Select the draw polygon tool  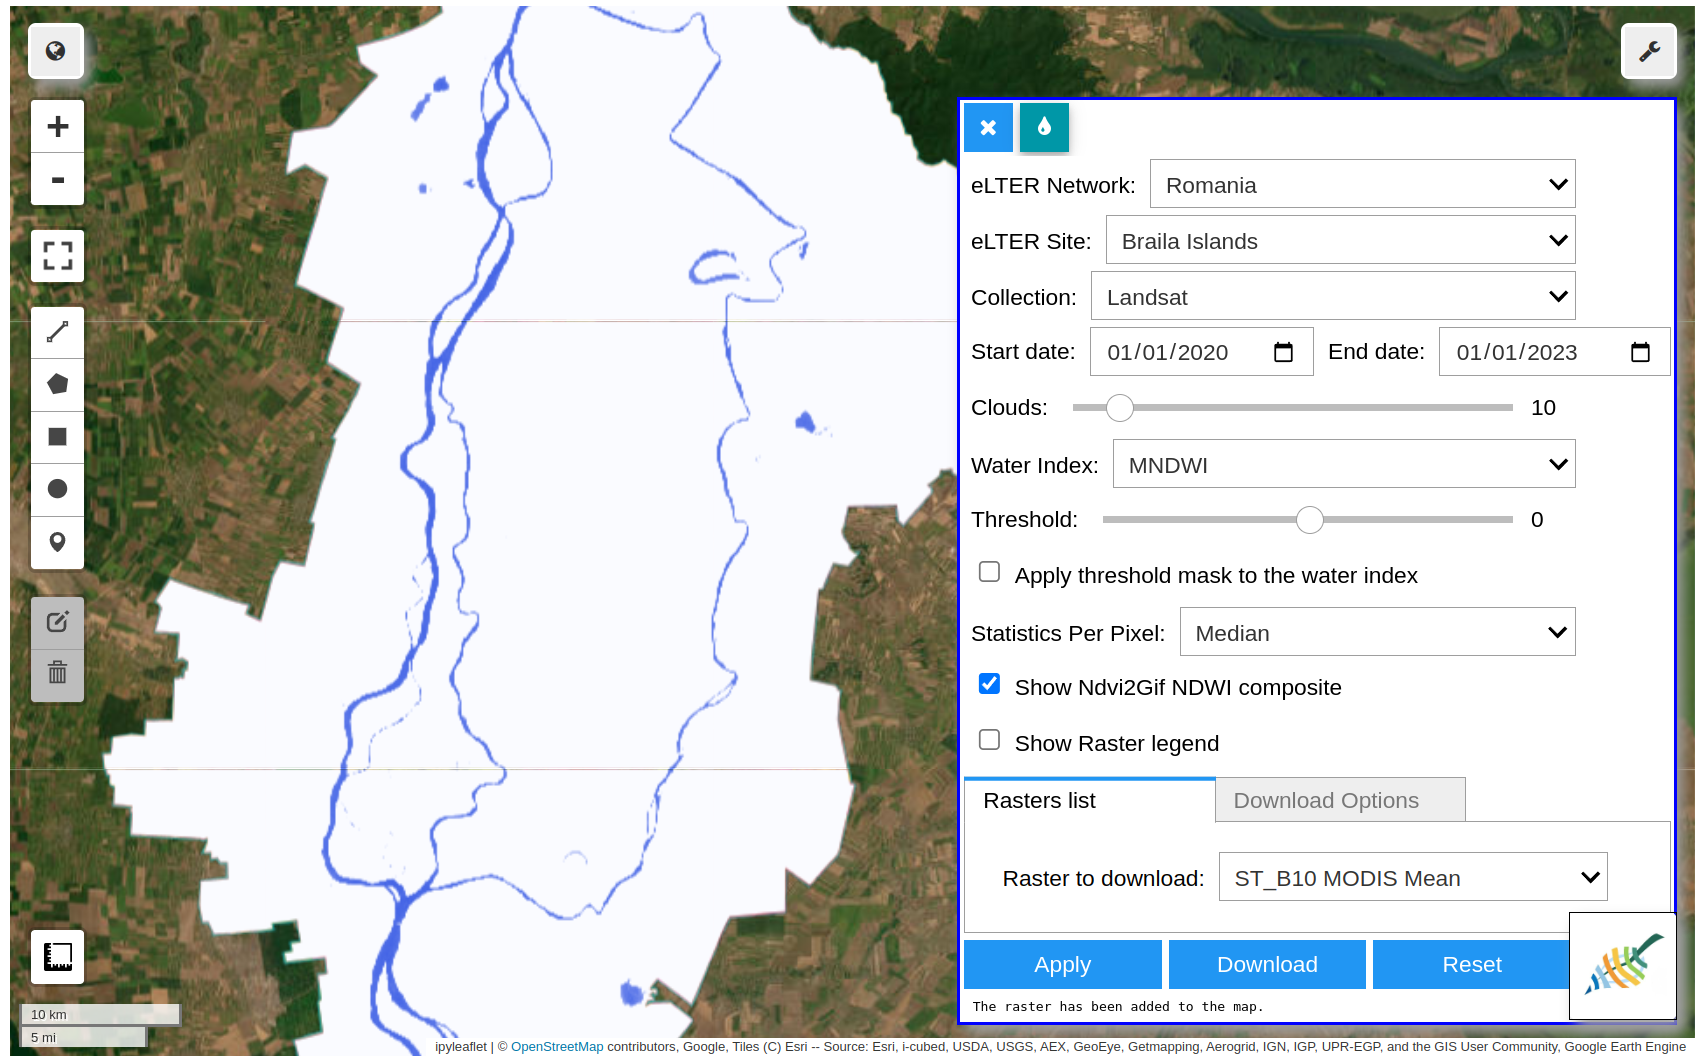(57, 384)
